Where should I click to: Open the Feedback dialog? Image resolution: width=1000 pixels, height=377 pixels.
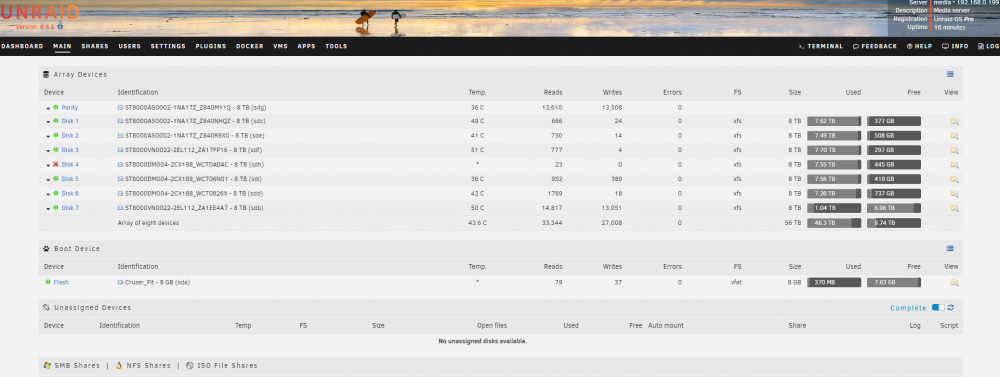point(874,47)
